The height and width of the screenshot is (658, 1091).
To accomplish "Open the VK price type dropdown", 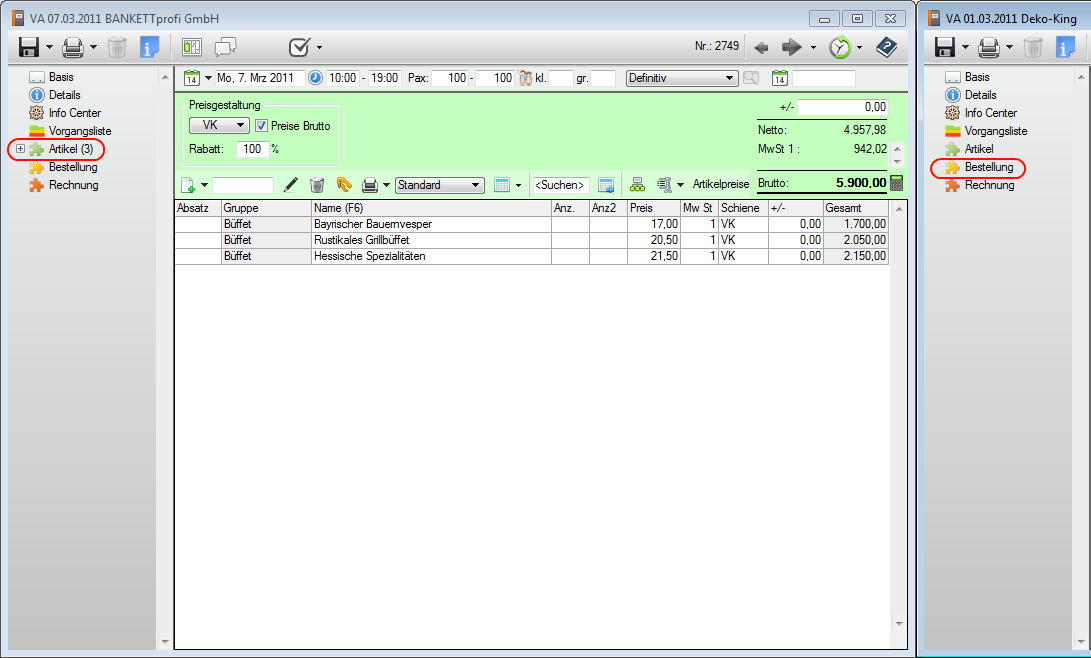I will coord(219,126).
